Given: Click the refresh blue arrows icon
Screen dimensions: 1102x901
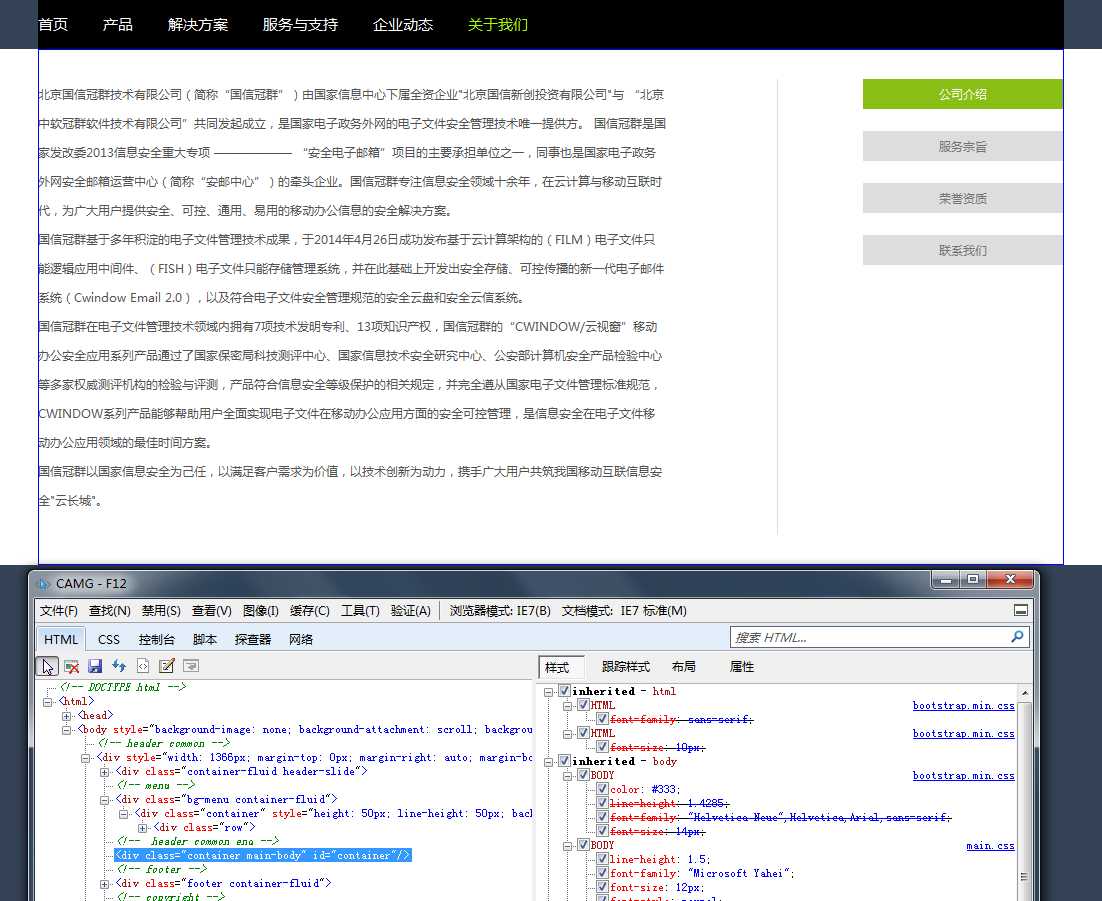Looking at the screenshot, I should point(119,666).
